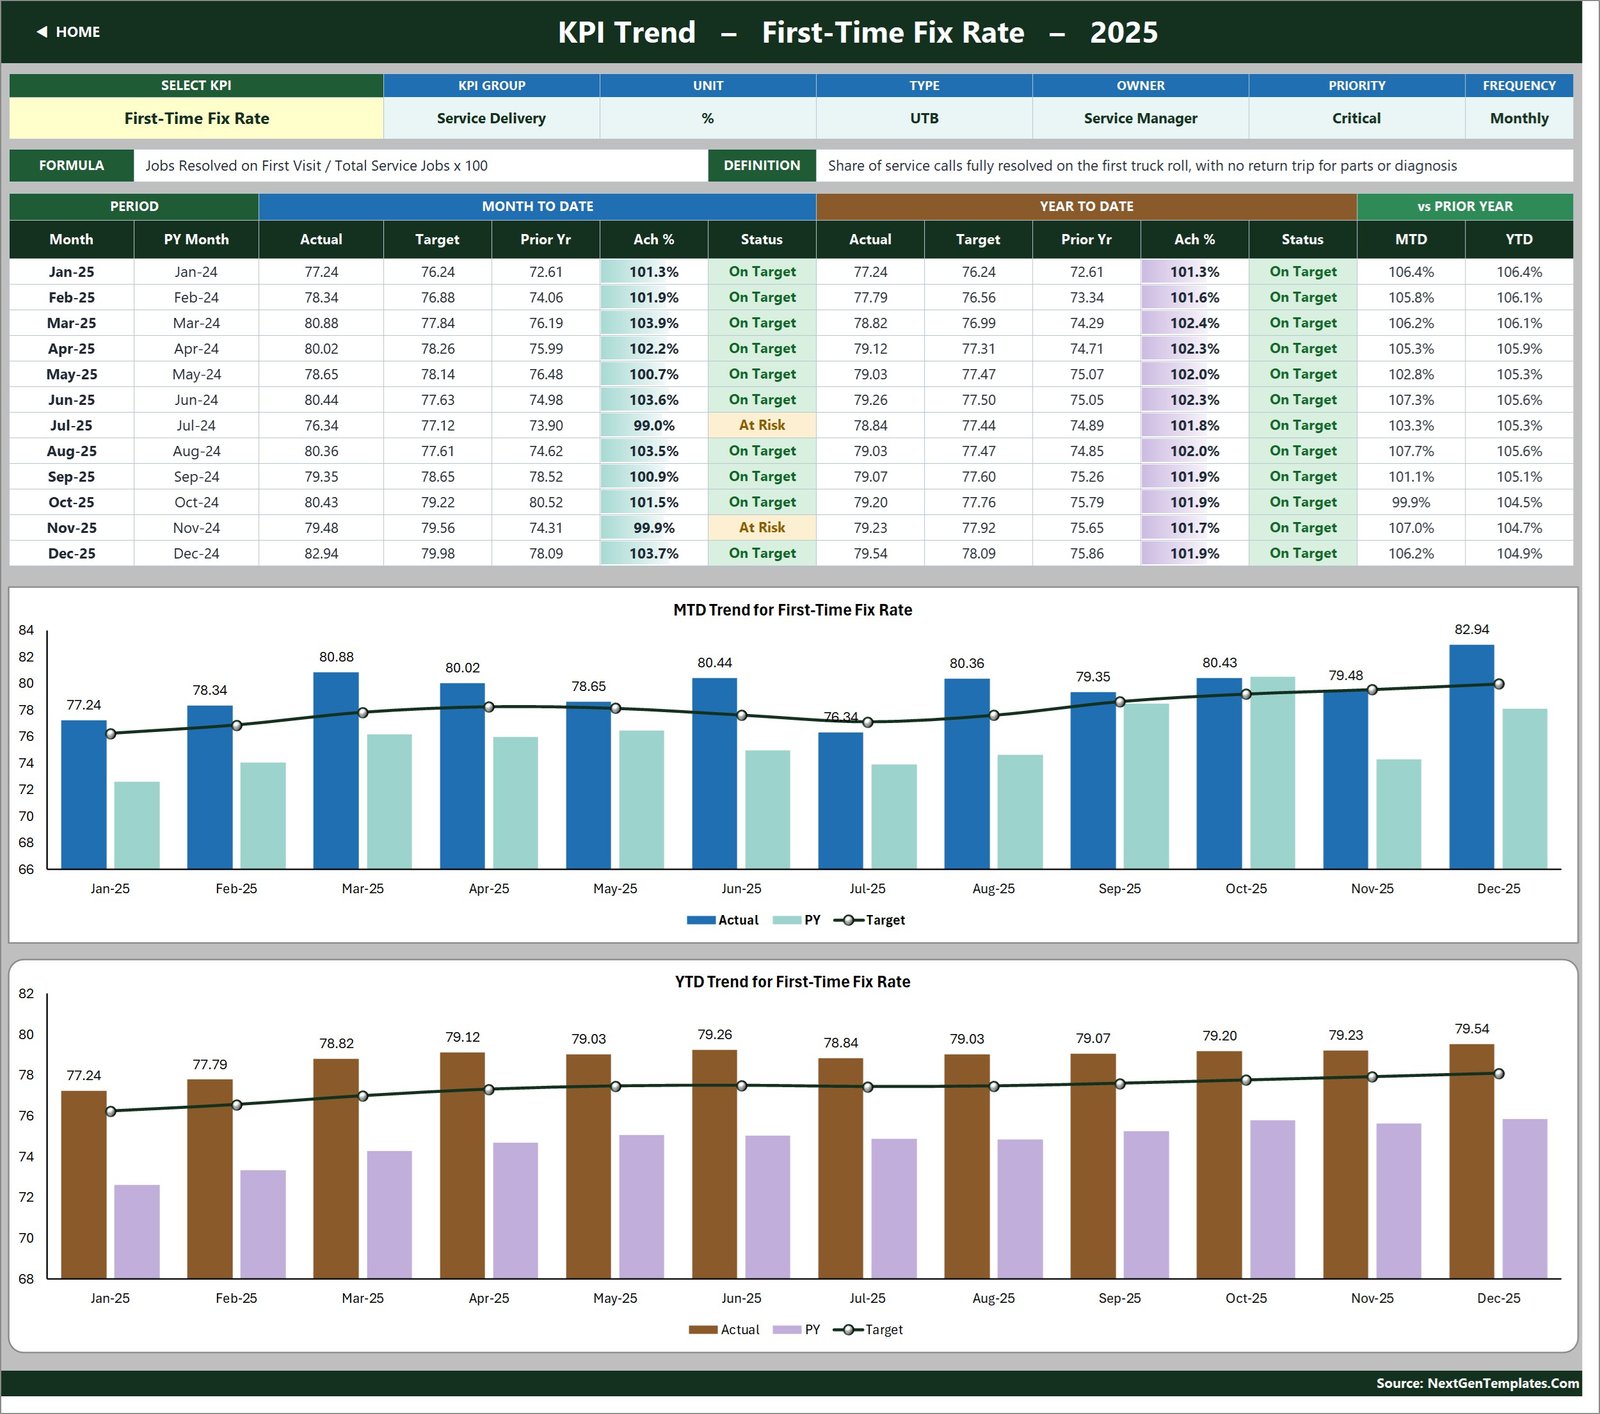
Task: Select the MONTH TO DATE header
Action: [537, 206]
